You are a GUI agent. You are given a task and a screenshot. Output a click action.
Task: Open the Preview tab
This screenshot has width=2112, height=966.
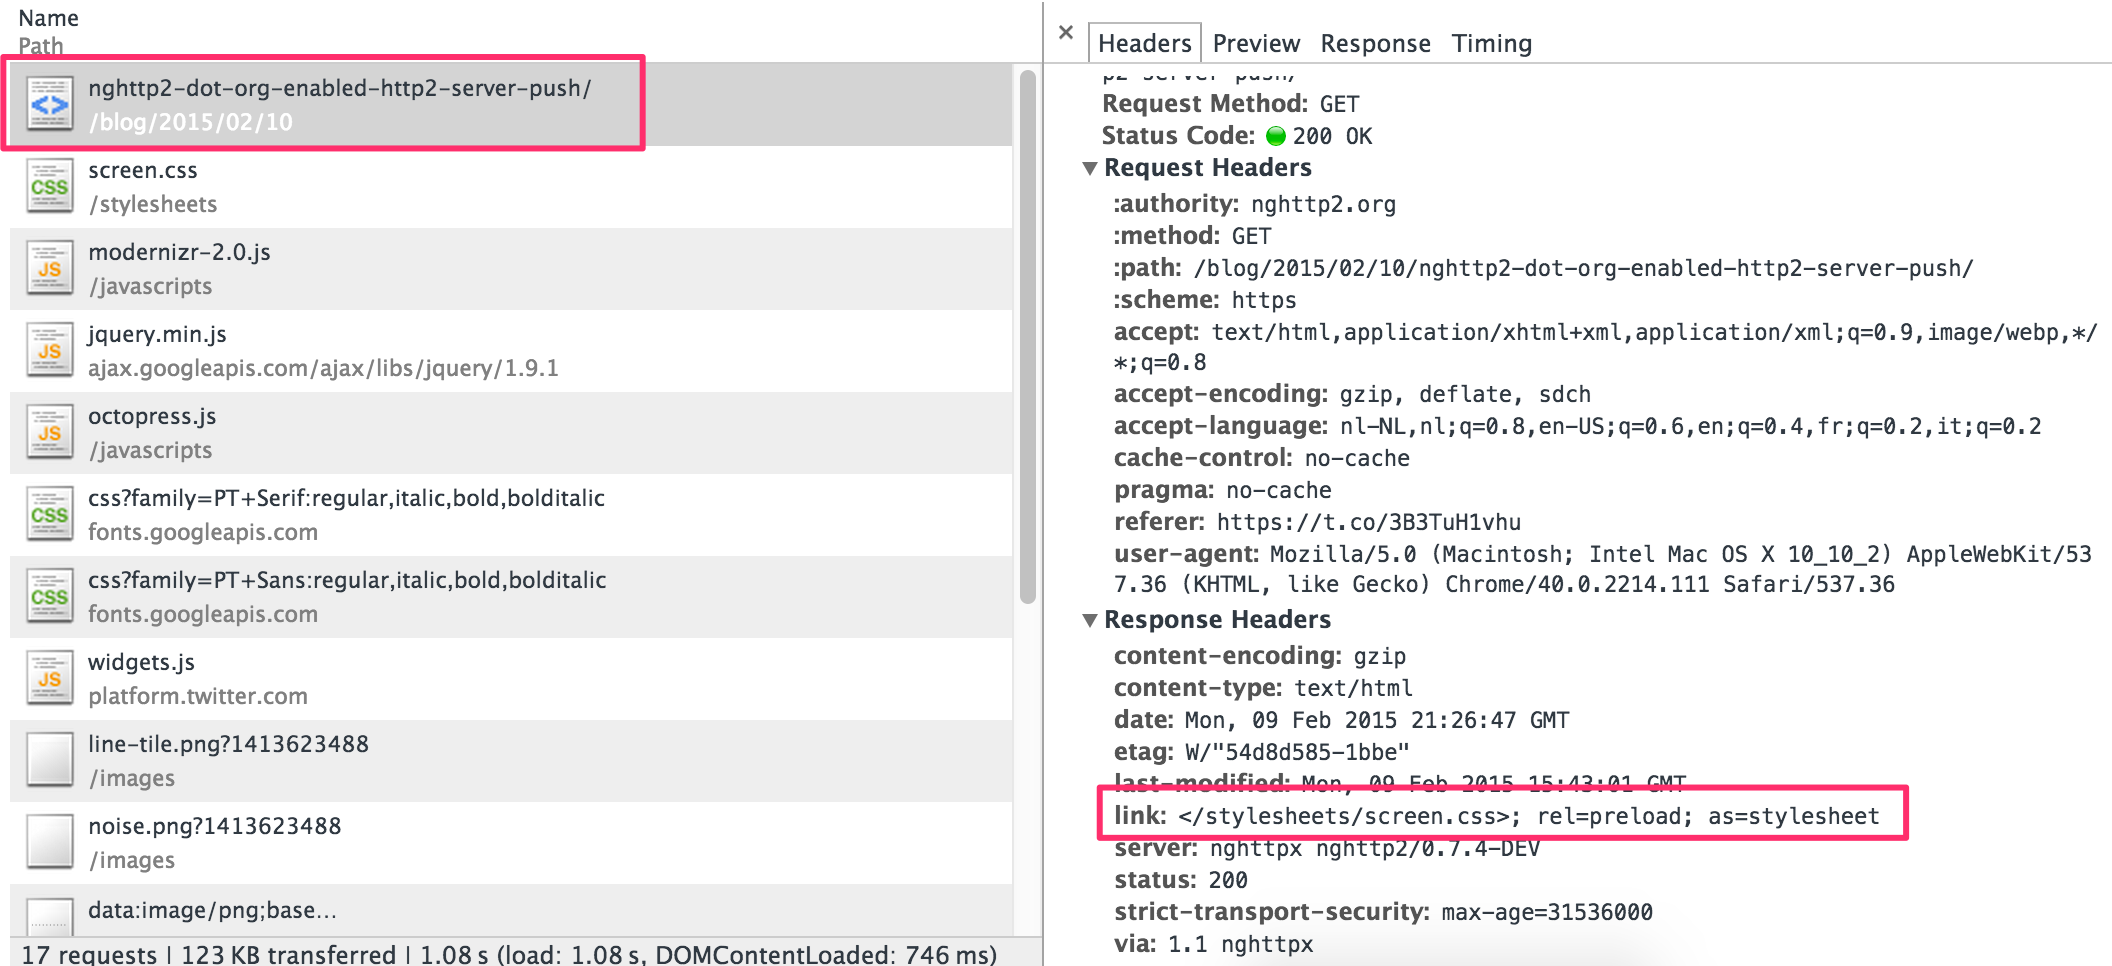pos(1256,43)
